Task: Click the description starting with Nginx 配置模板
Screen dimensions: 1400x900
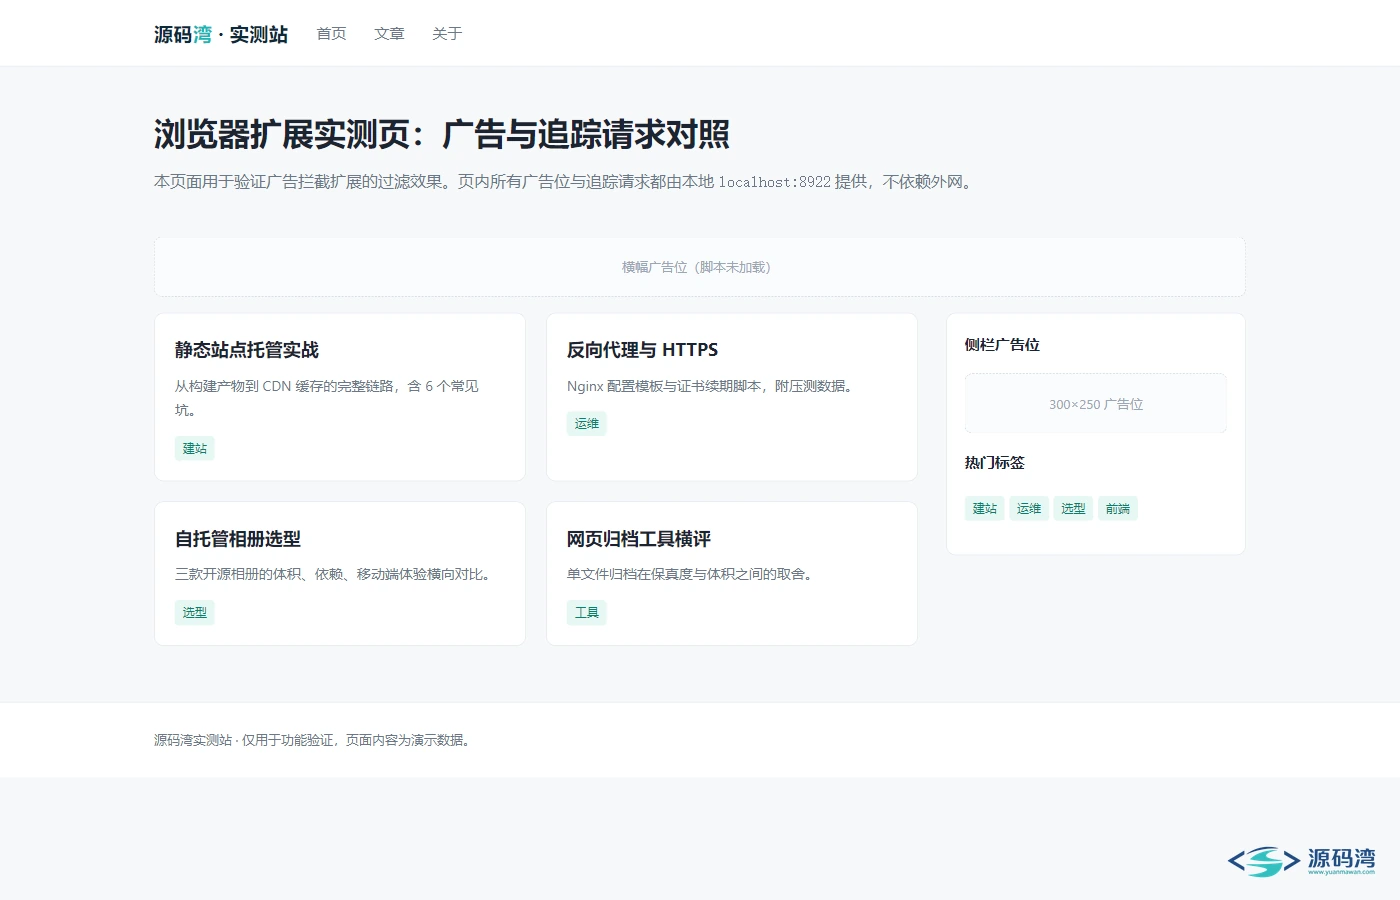Action: pos(712,386)
